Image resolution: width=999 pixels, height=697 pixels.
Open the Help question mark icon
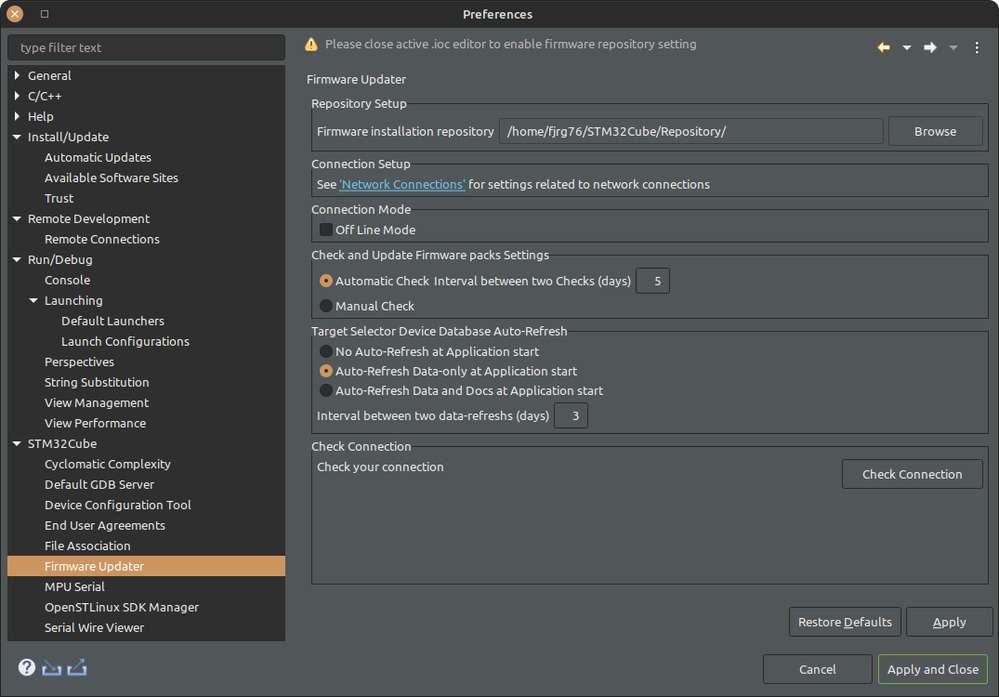(x=26, y=667)
